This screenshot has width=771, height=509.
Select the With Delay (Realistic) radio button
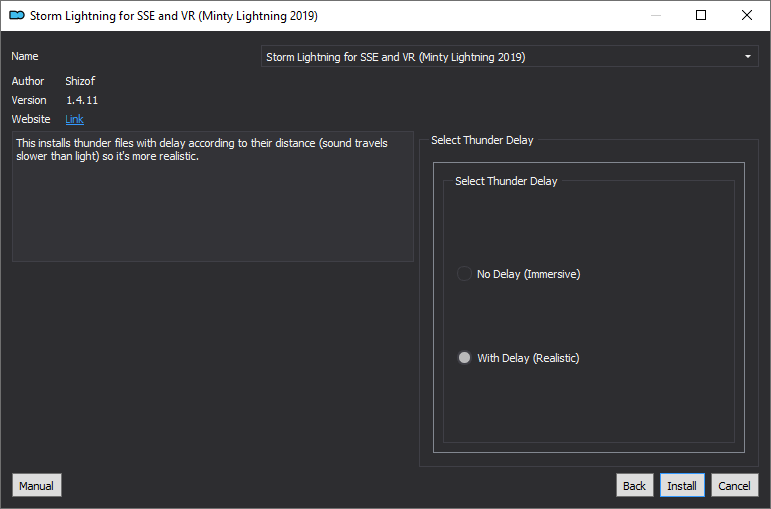(464, 358)
